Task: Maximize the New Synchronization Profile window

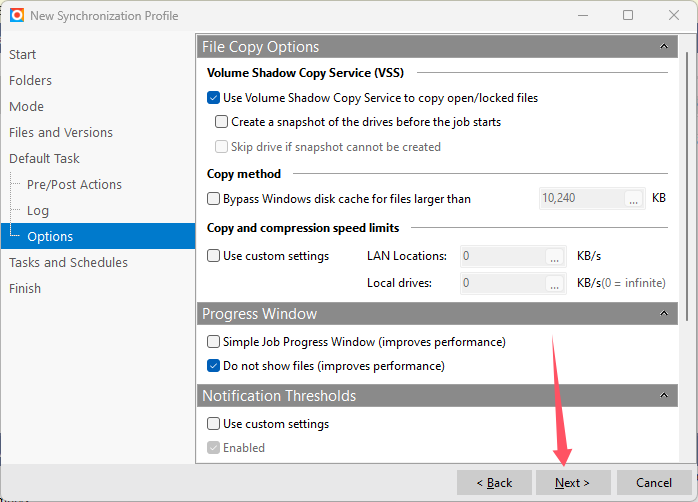Action: click(x=628, y=16)
